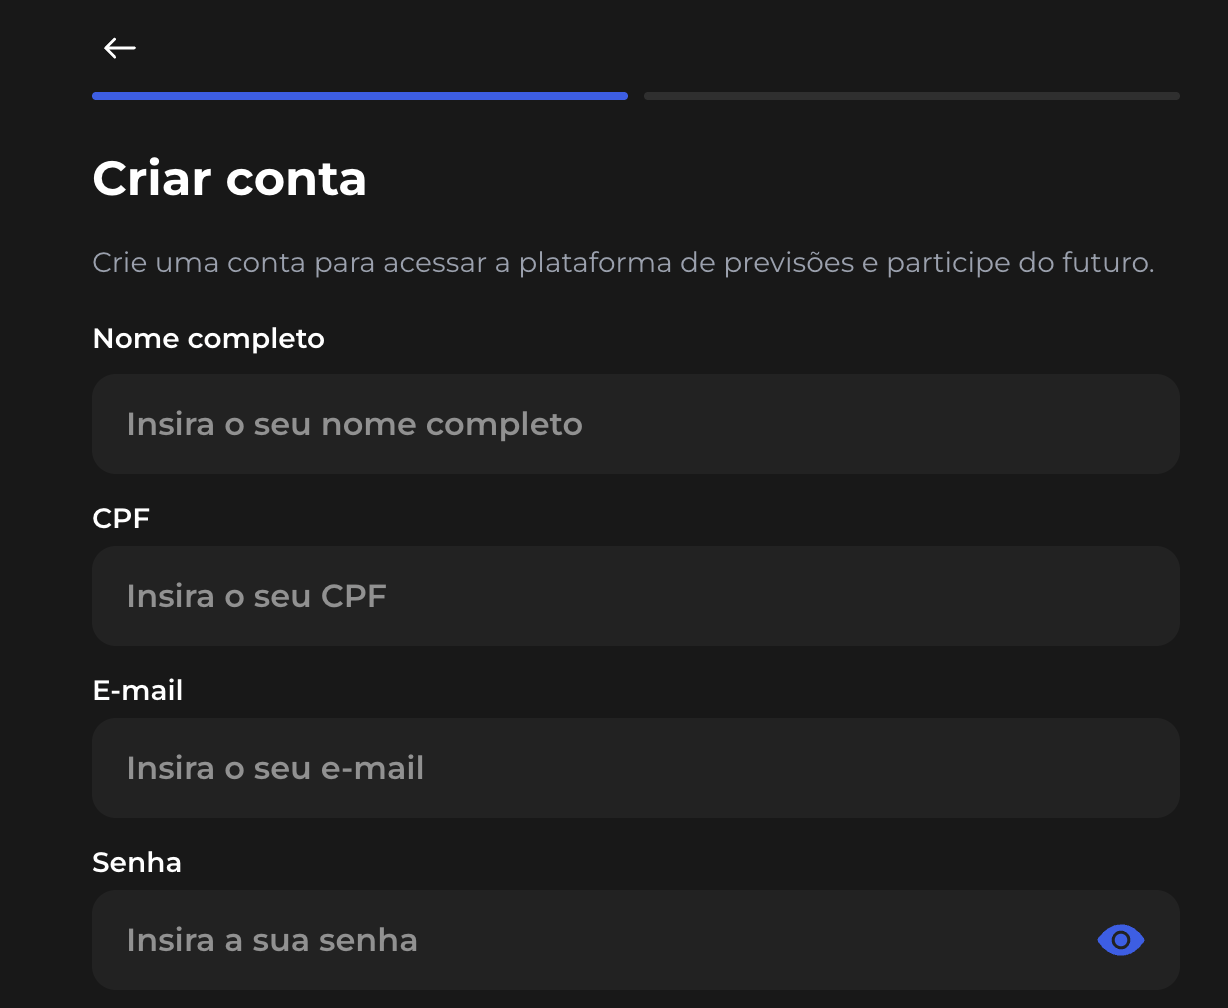
Task: Click the unfilled gray progress step bar
Action: pyautogui.click(x=912, y=96)
